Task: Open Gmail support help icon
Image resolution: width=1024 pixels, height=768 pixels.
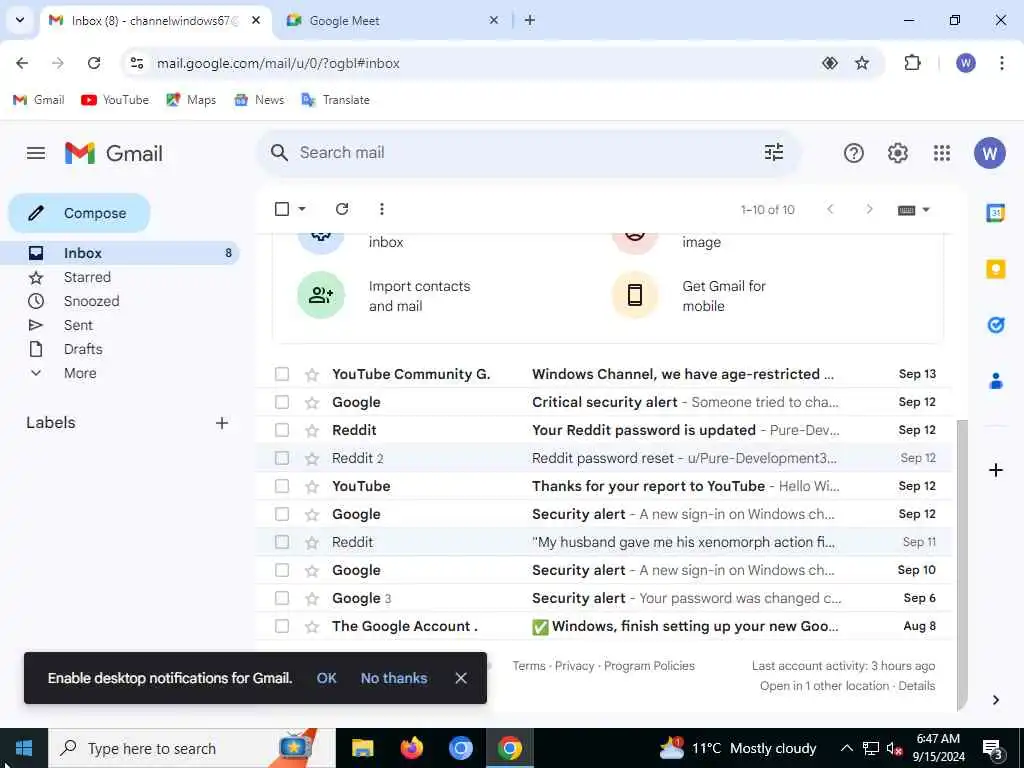Action: click(854, 153)
